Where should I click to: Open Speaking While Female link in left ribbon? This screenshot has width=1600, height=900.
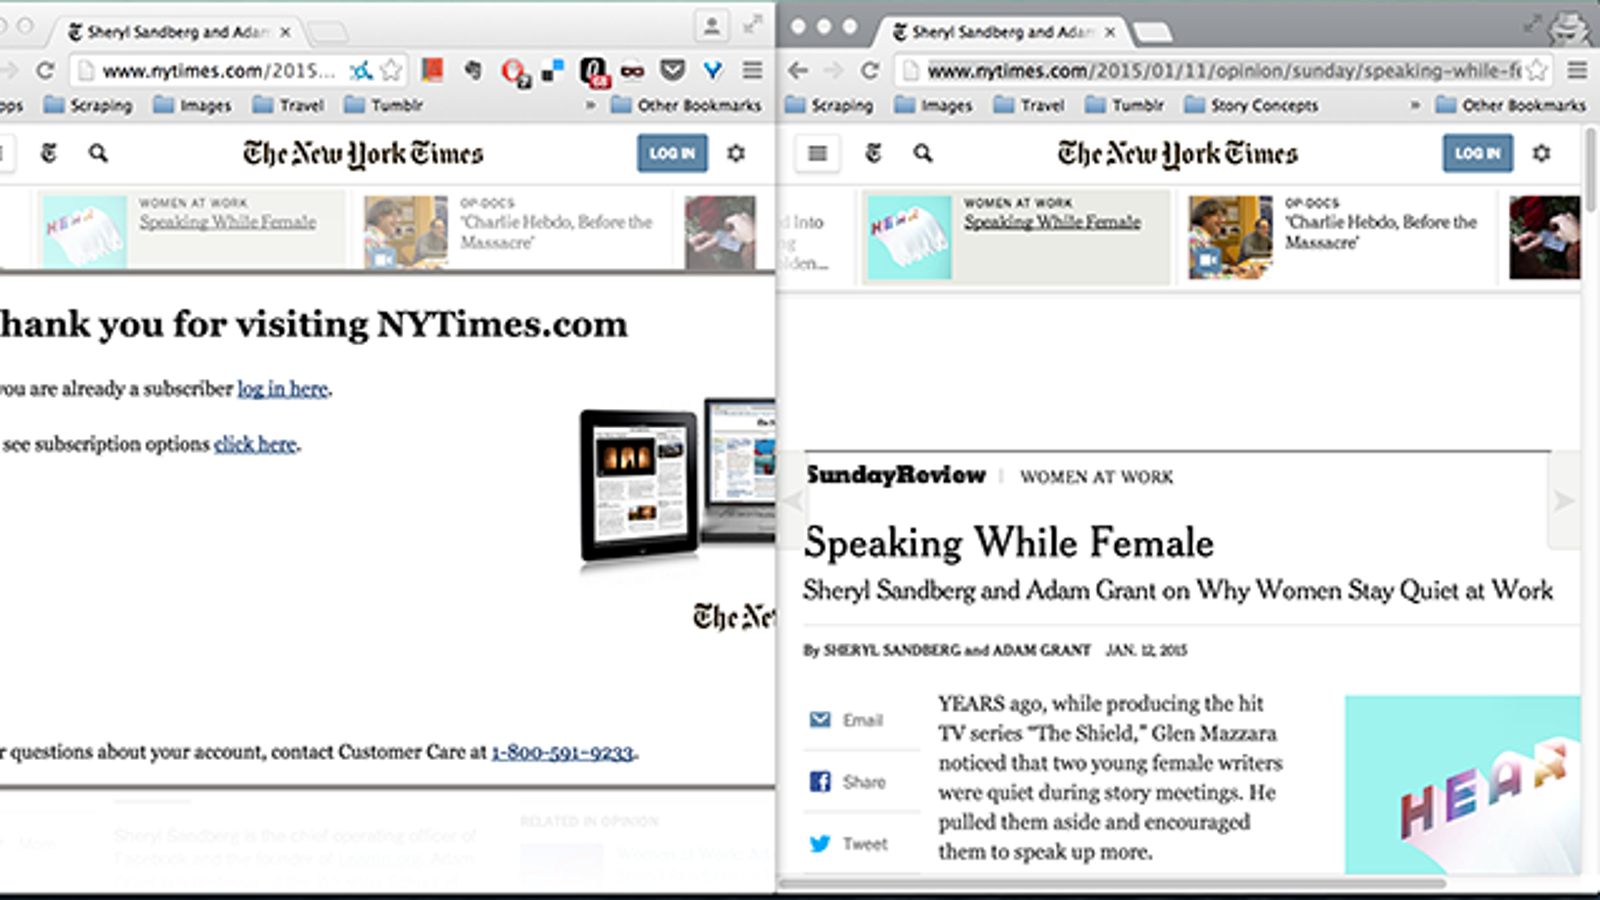point(228,222)
